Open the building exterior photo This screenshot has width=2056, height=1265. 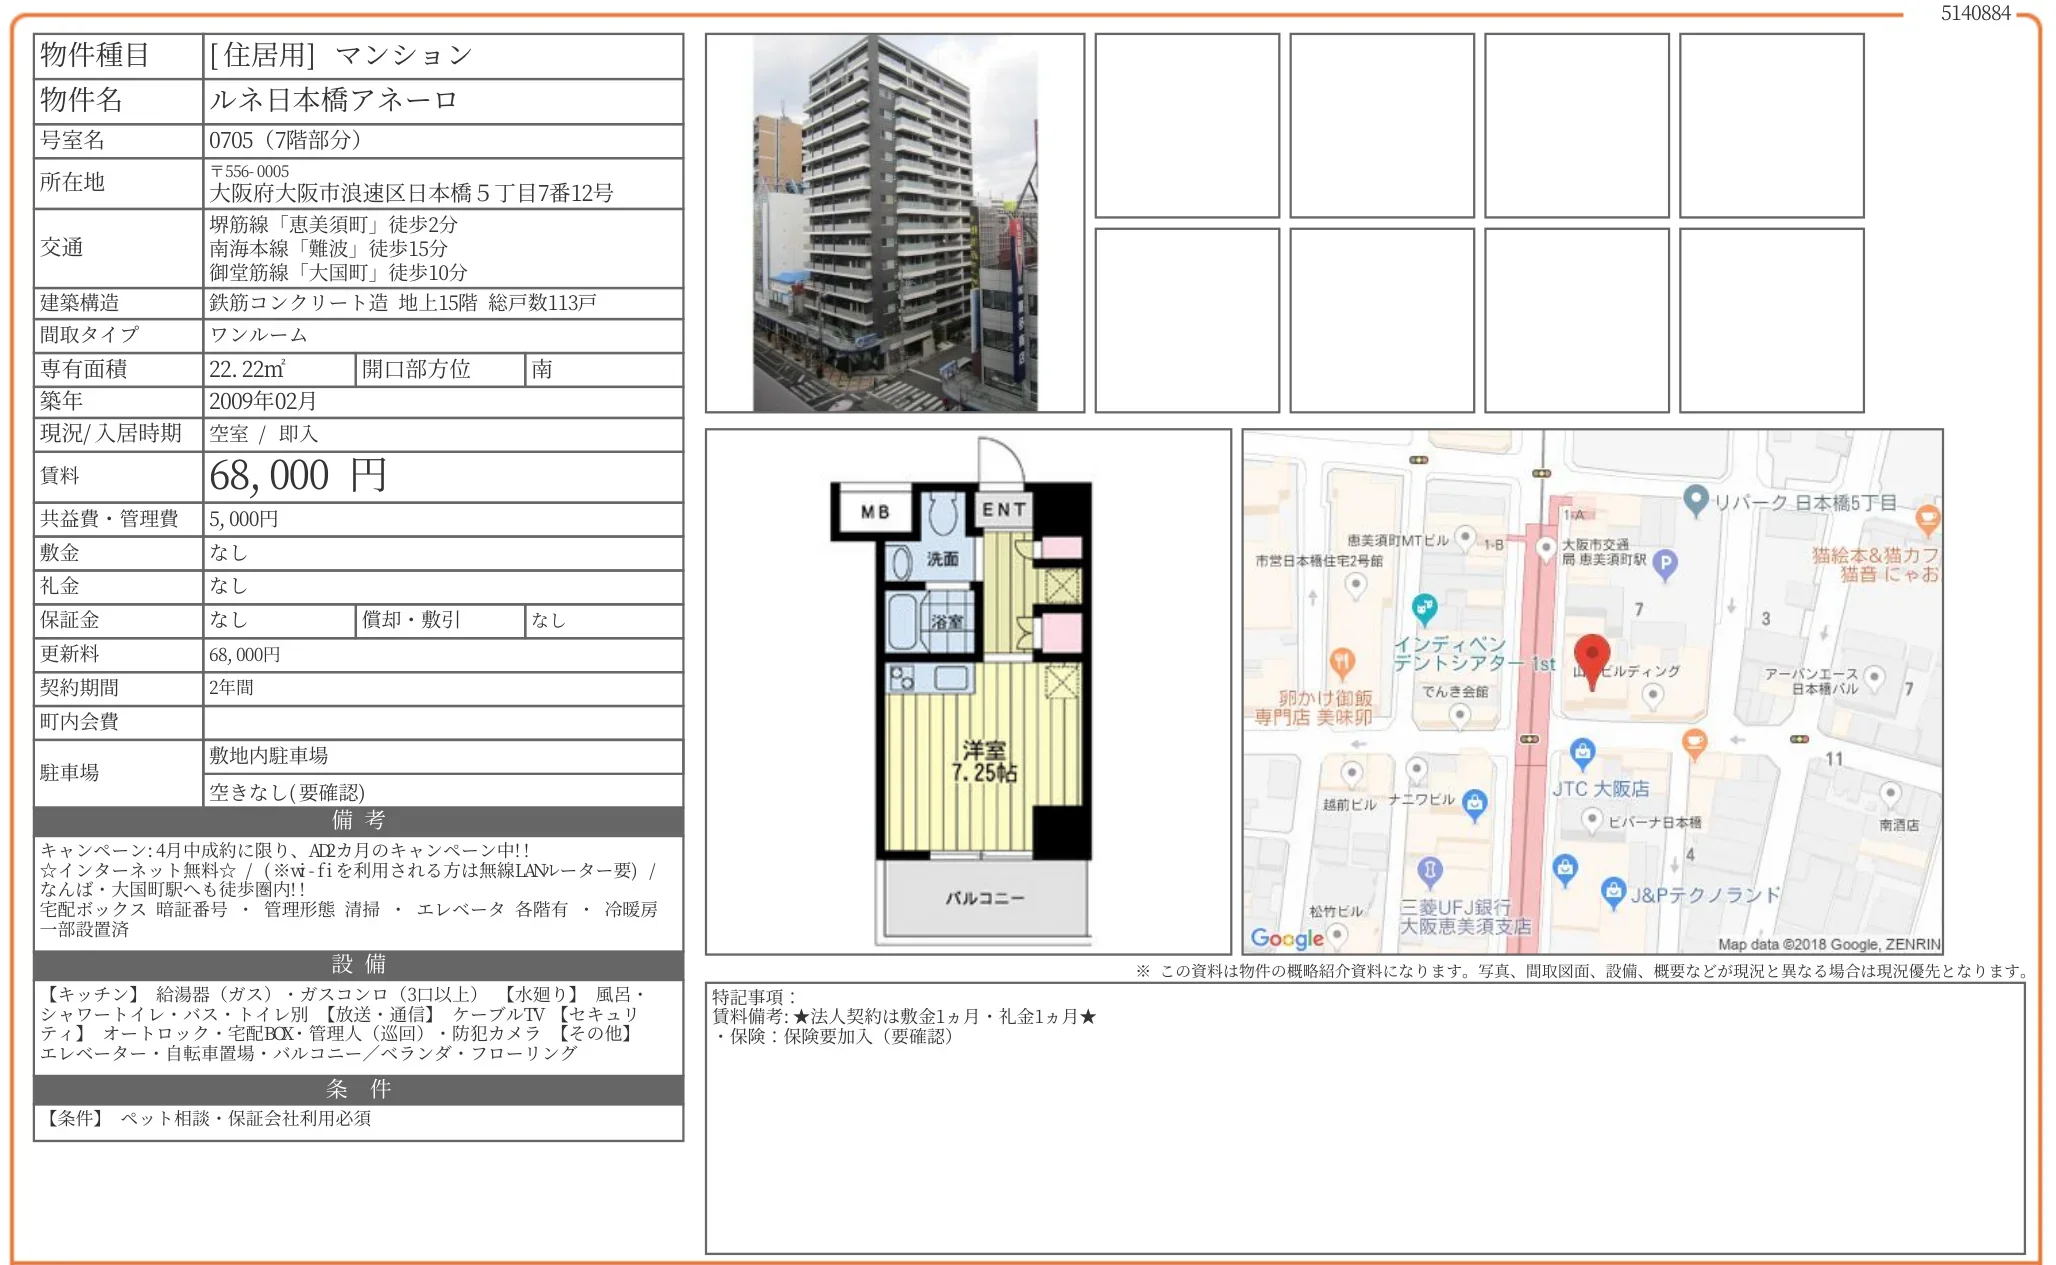pyautogui.click(x=894, y=223)
